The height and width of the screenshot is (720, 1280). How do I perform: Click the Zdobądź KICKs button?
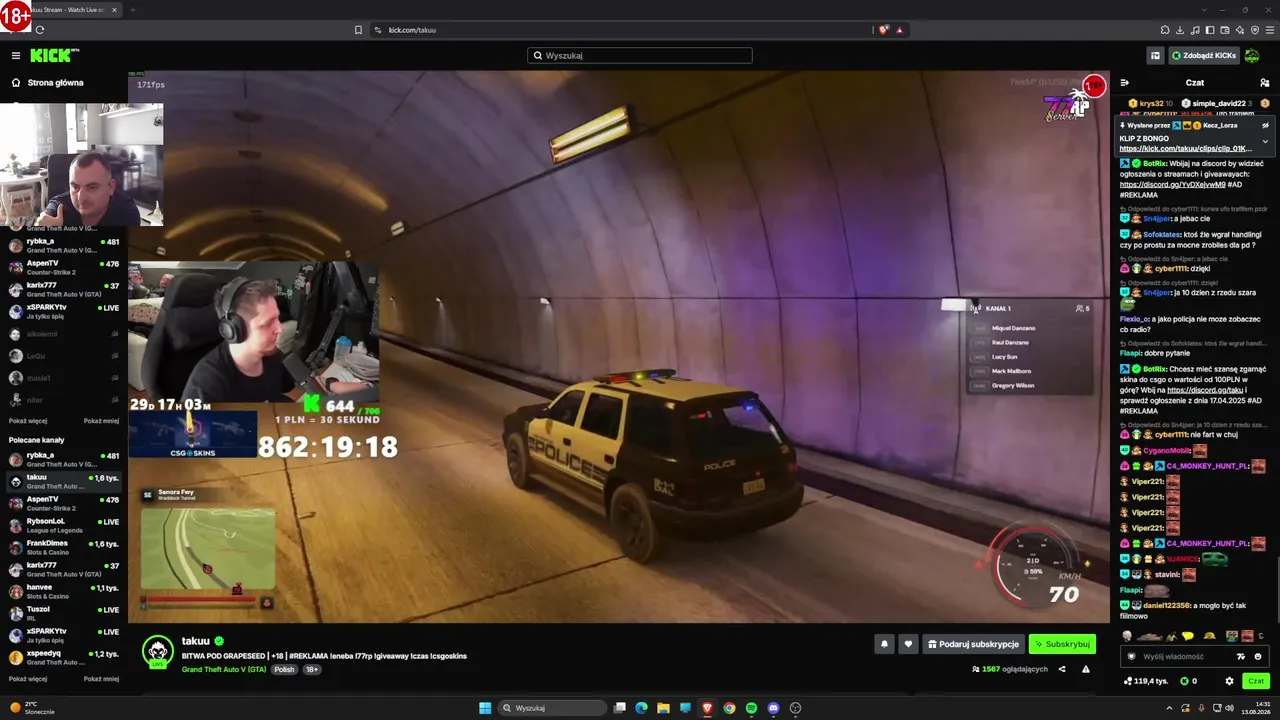(x=1204, y=56)
